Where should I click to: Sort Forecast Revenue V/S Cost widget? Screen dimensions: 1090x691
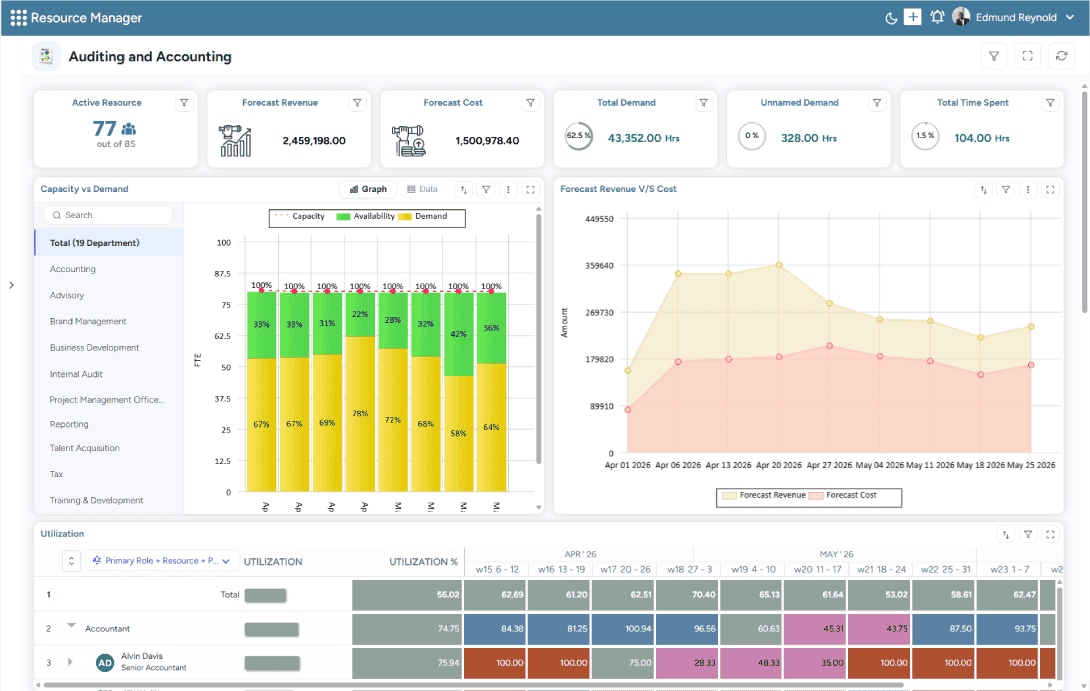[x=984, y=189]
